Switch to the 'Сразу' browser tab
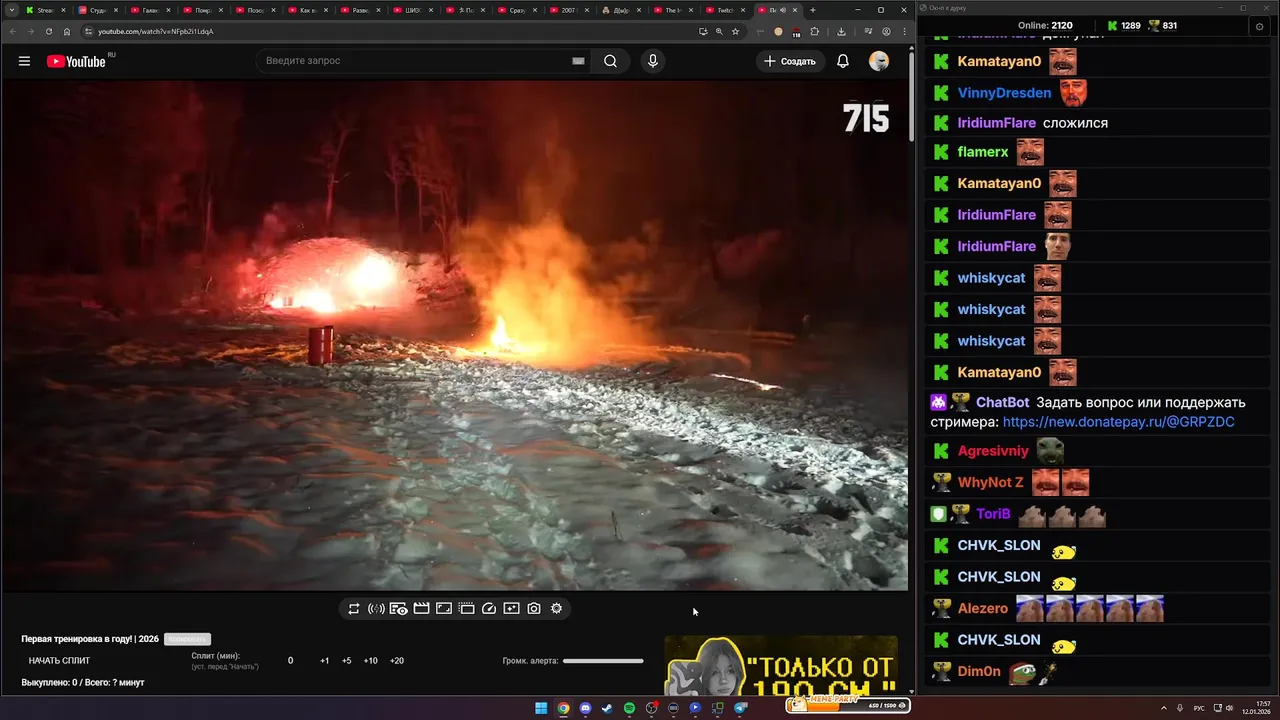1280x720 pixels. (516, 10)
